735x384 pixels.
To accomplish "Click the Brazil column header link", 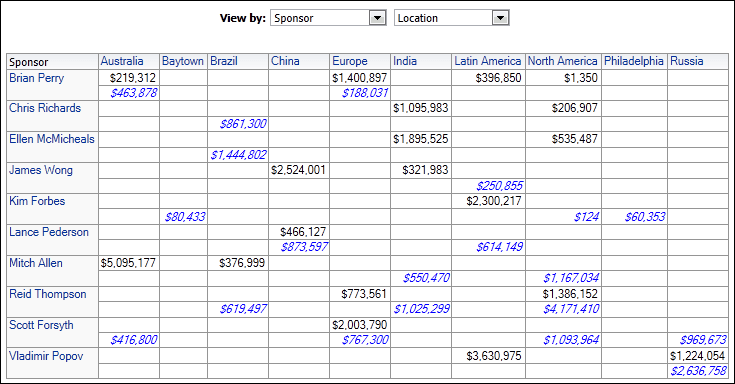I will click(x=224, y=61).
